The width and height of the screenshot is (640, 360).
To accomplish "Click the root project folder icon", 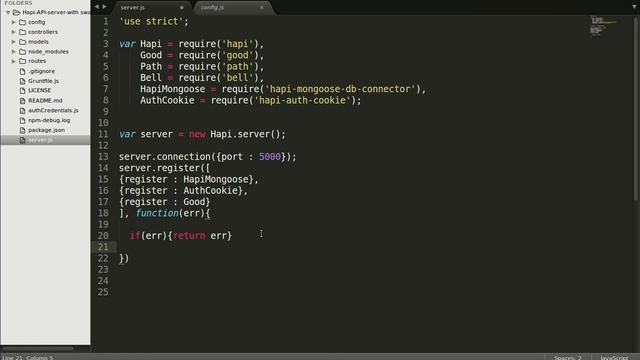I will pos(17,13).
